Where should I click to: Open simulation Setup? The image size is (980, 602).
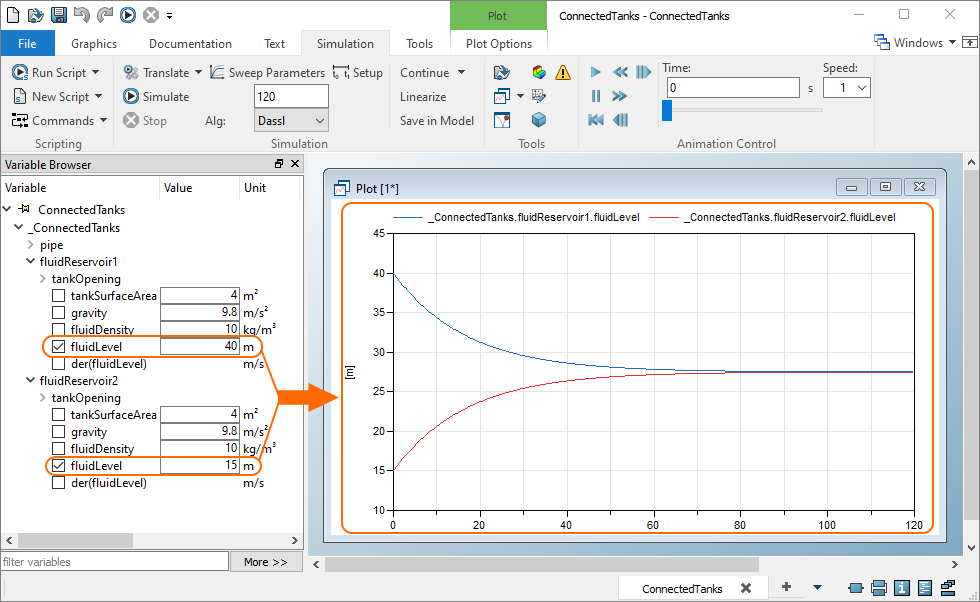tap(358, 73)
